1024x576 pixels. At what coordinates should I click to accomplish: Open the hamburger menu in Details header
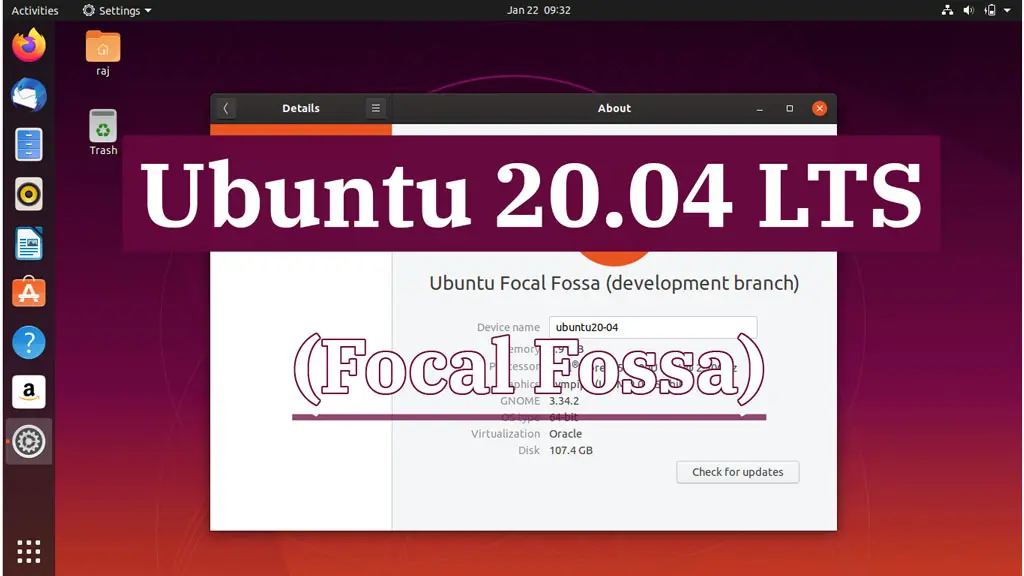point(376,108)
